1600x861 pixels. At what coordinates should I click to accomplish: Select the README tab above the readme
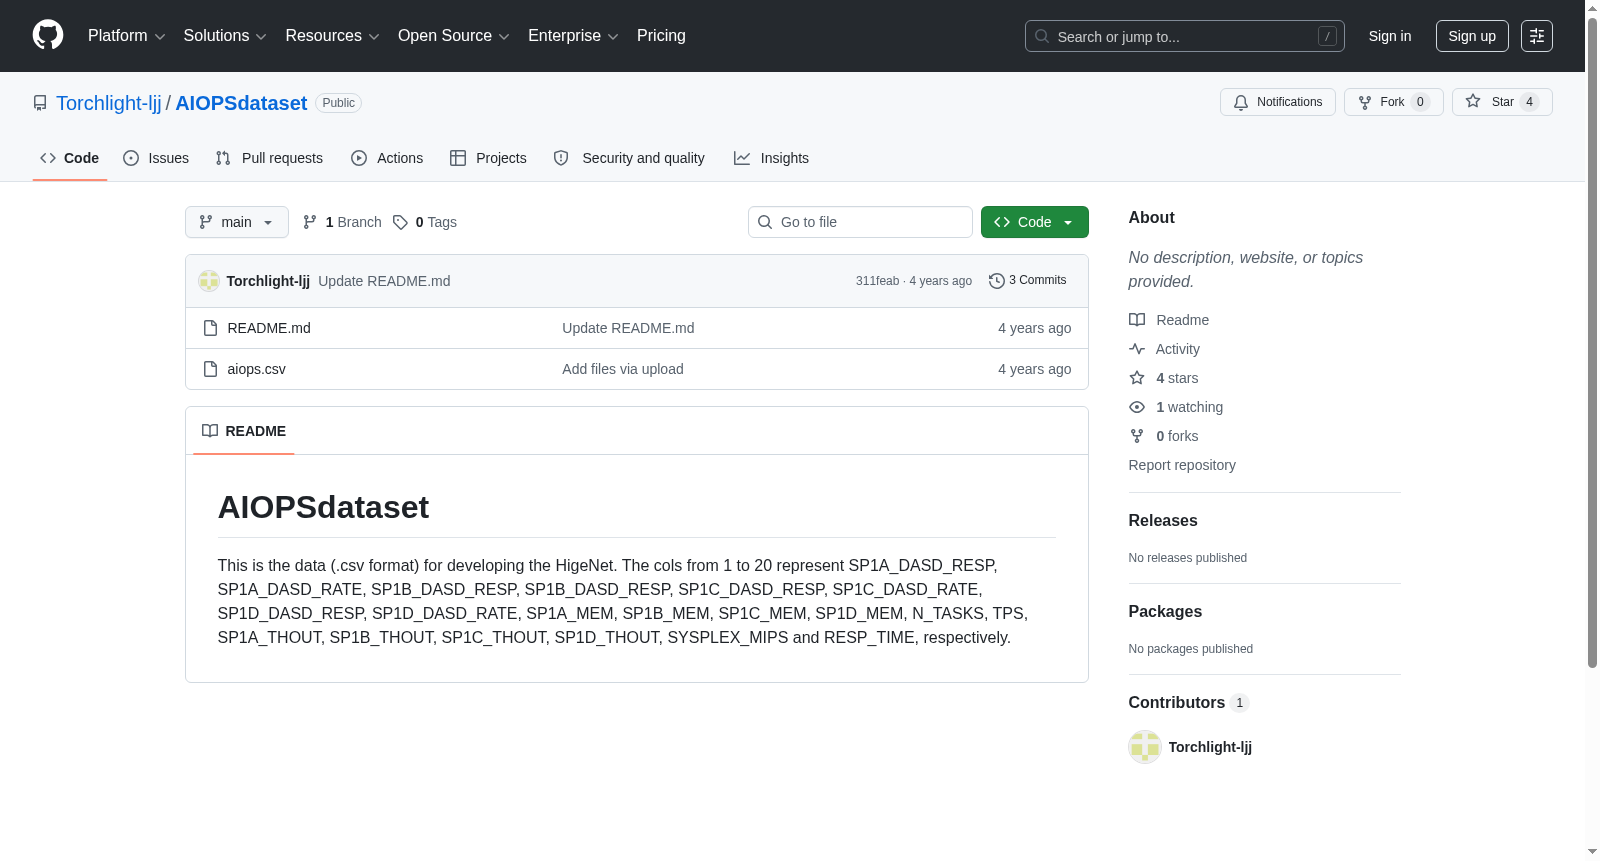click(244, 431)
